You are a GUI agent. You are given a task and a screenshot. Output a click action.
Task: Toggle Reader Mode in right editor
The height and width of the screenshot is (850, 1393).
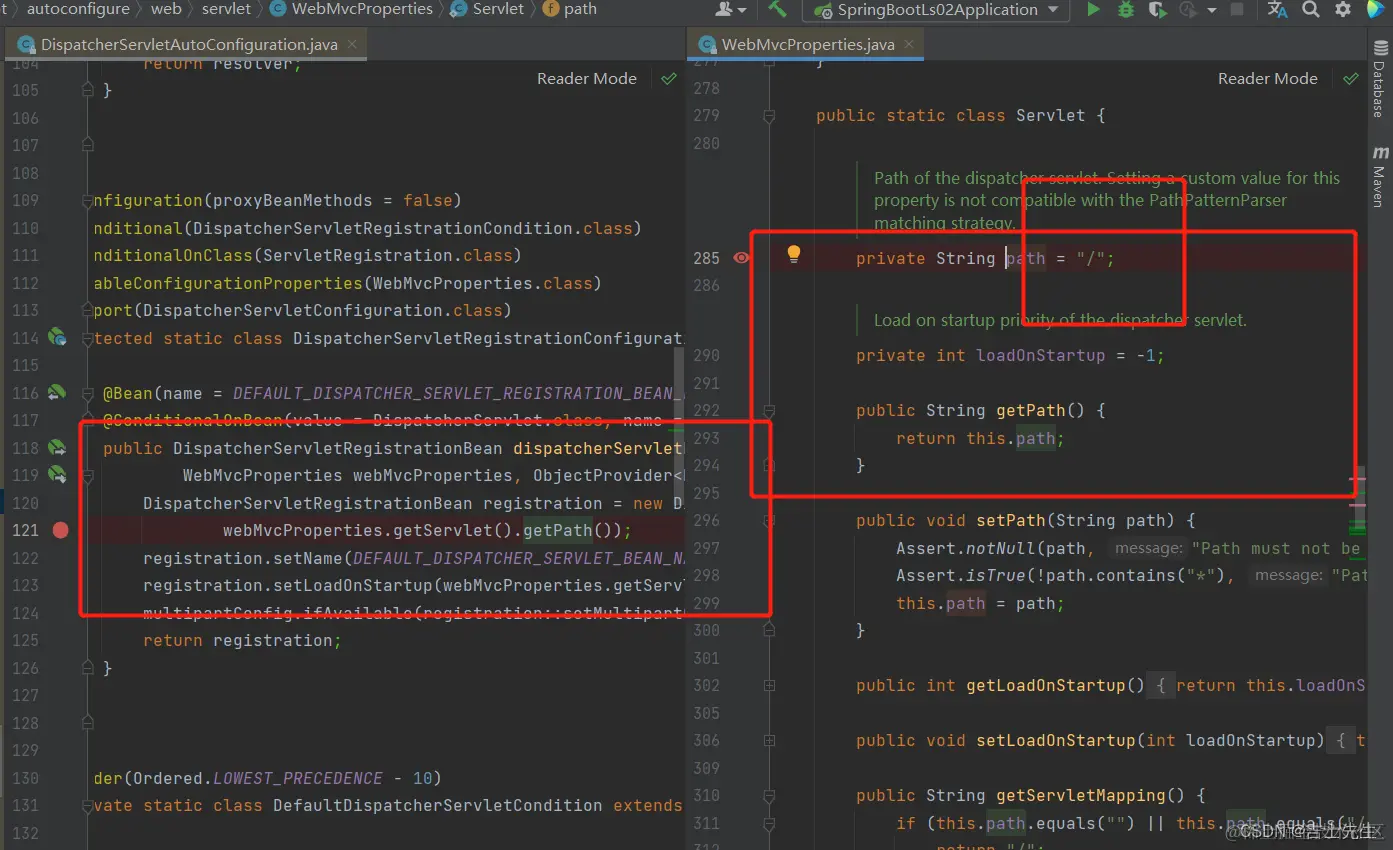[x=1268, y=79]
